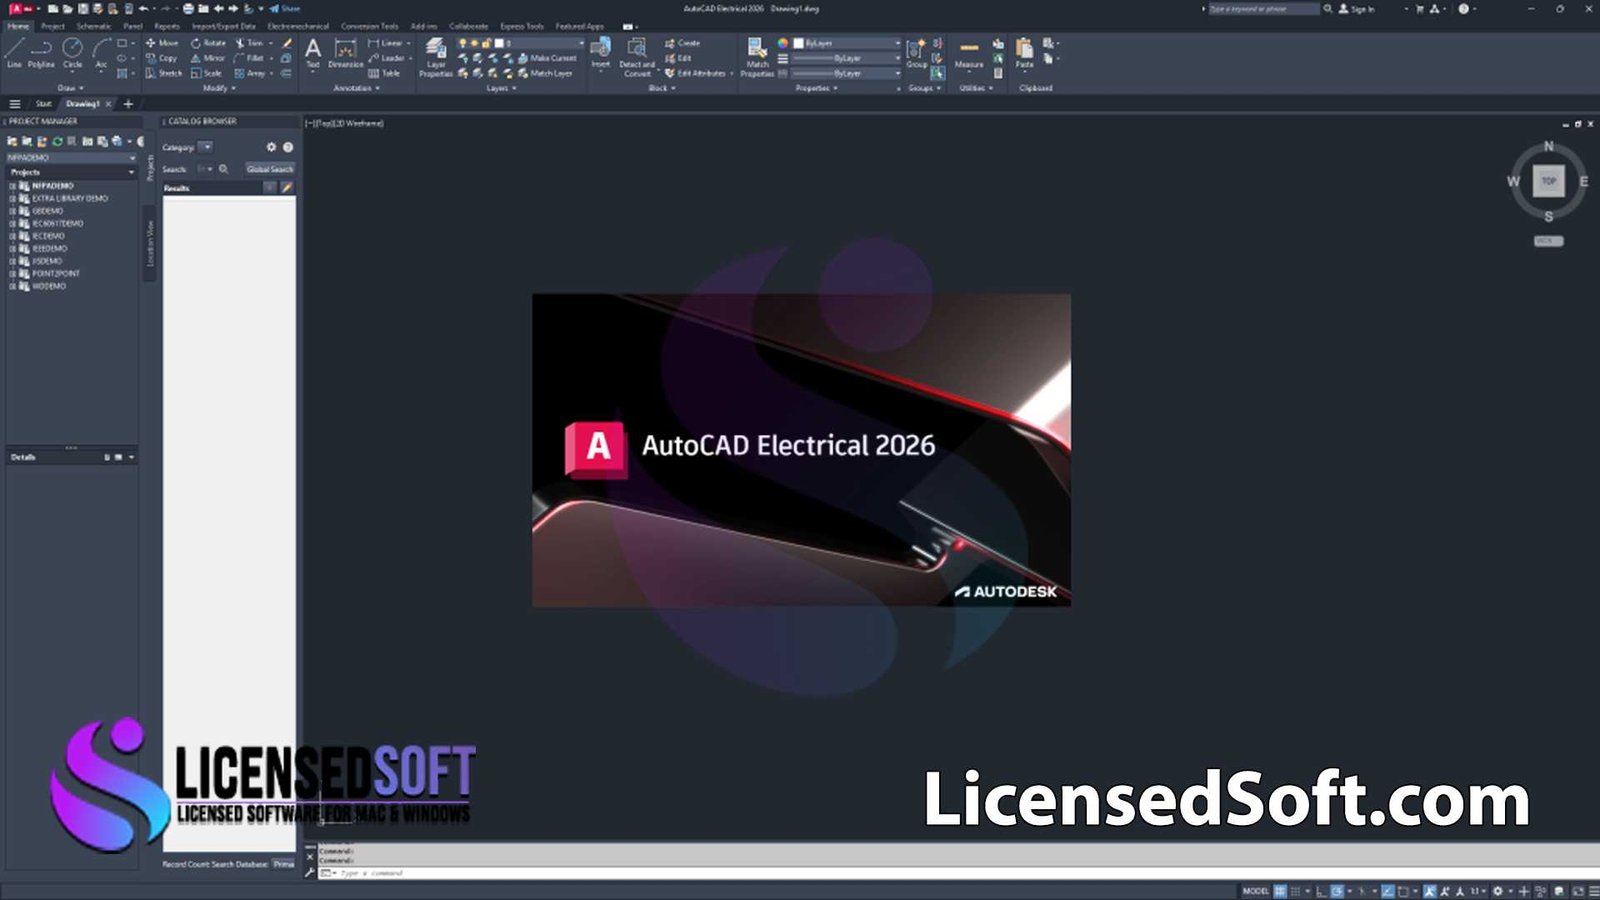
Task: Click the Global Search button
Action: (270, 169)
